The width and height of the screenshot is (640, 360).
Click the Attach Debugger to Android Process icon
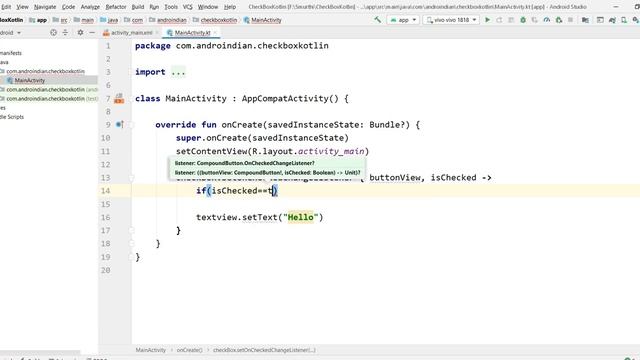tap(559, 20)
